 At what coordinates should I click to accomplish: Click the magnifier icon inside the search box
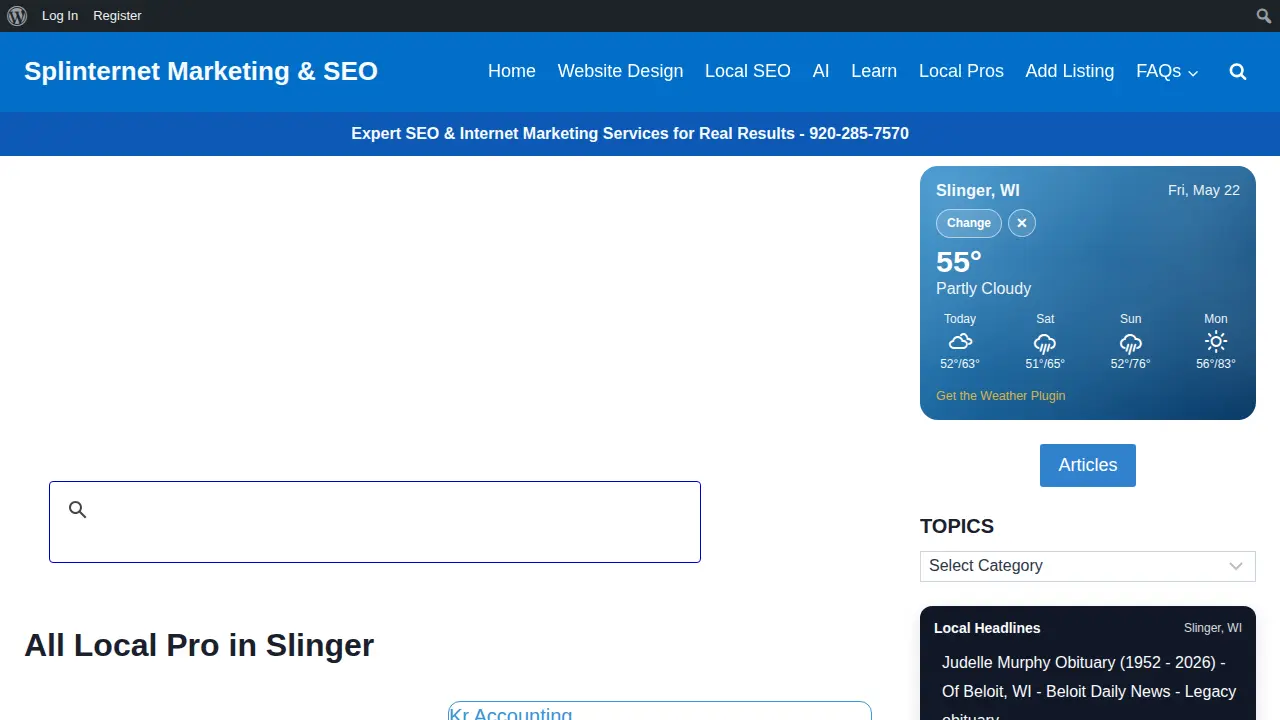point(78,510)
